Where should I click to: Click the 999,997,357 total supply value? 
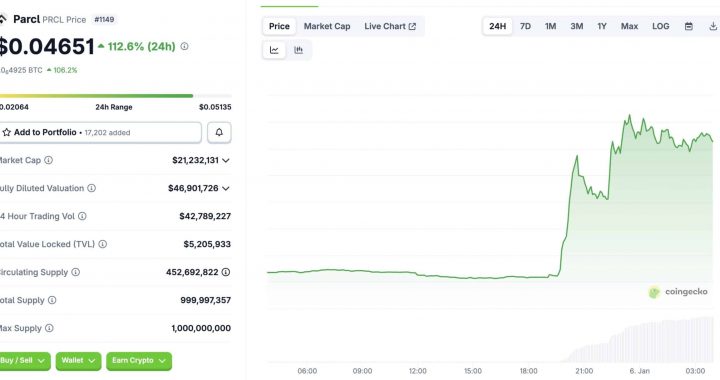pyautogui.click(x=205, y=300)
